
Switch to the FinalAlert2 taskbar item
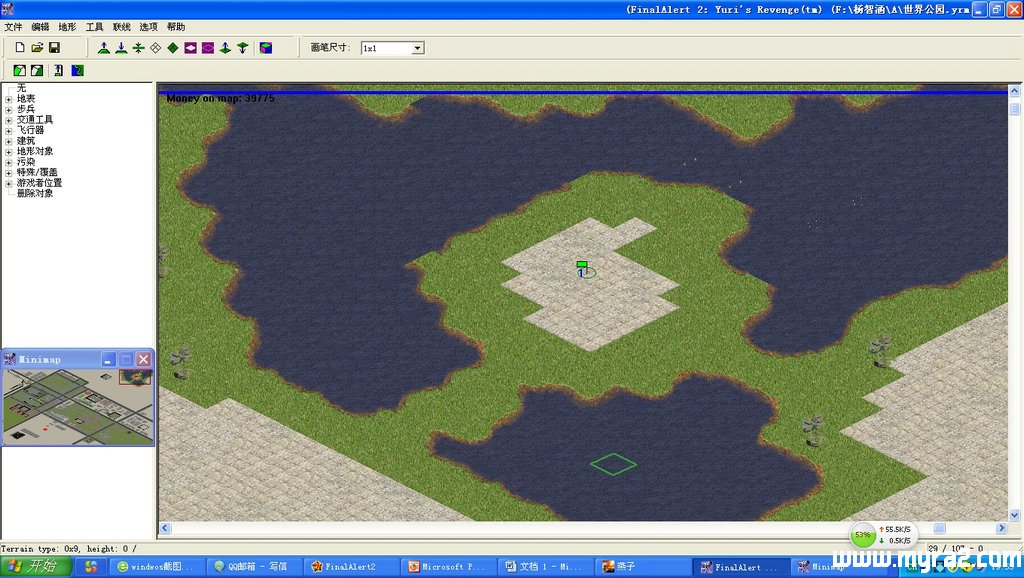click(351, 566)
